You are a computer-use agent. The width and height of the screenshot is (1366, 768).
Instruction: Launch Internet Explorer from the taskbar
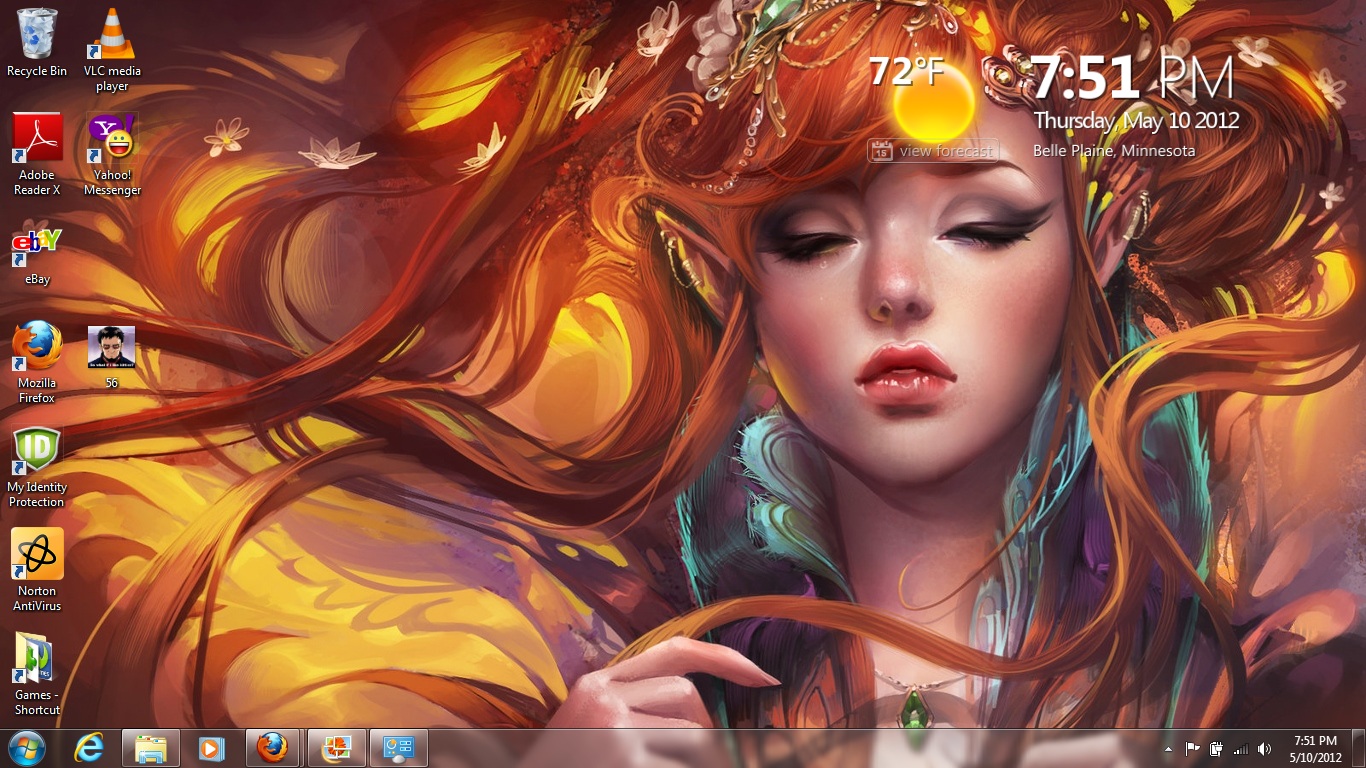coord(89,748)
